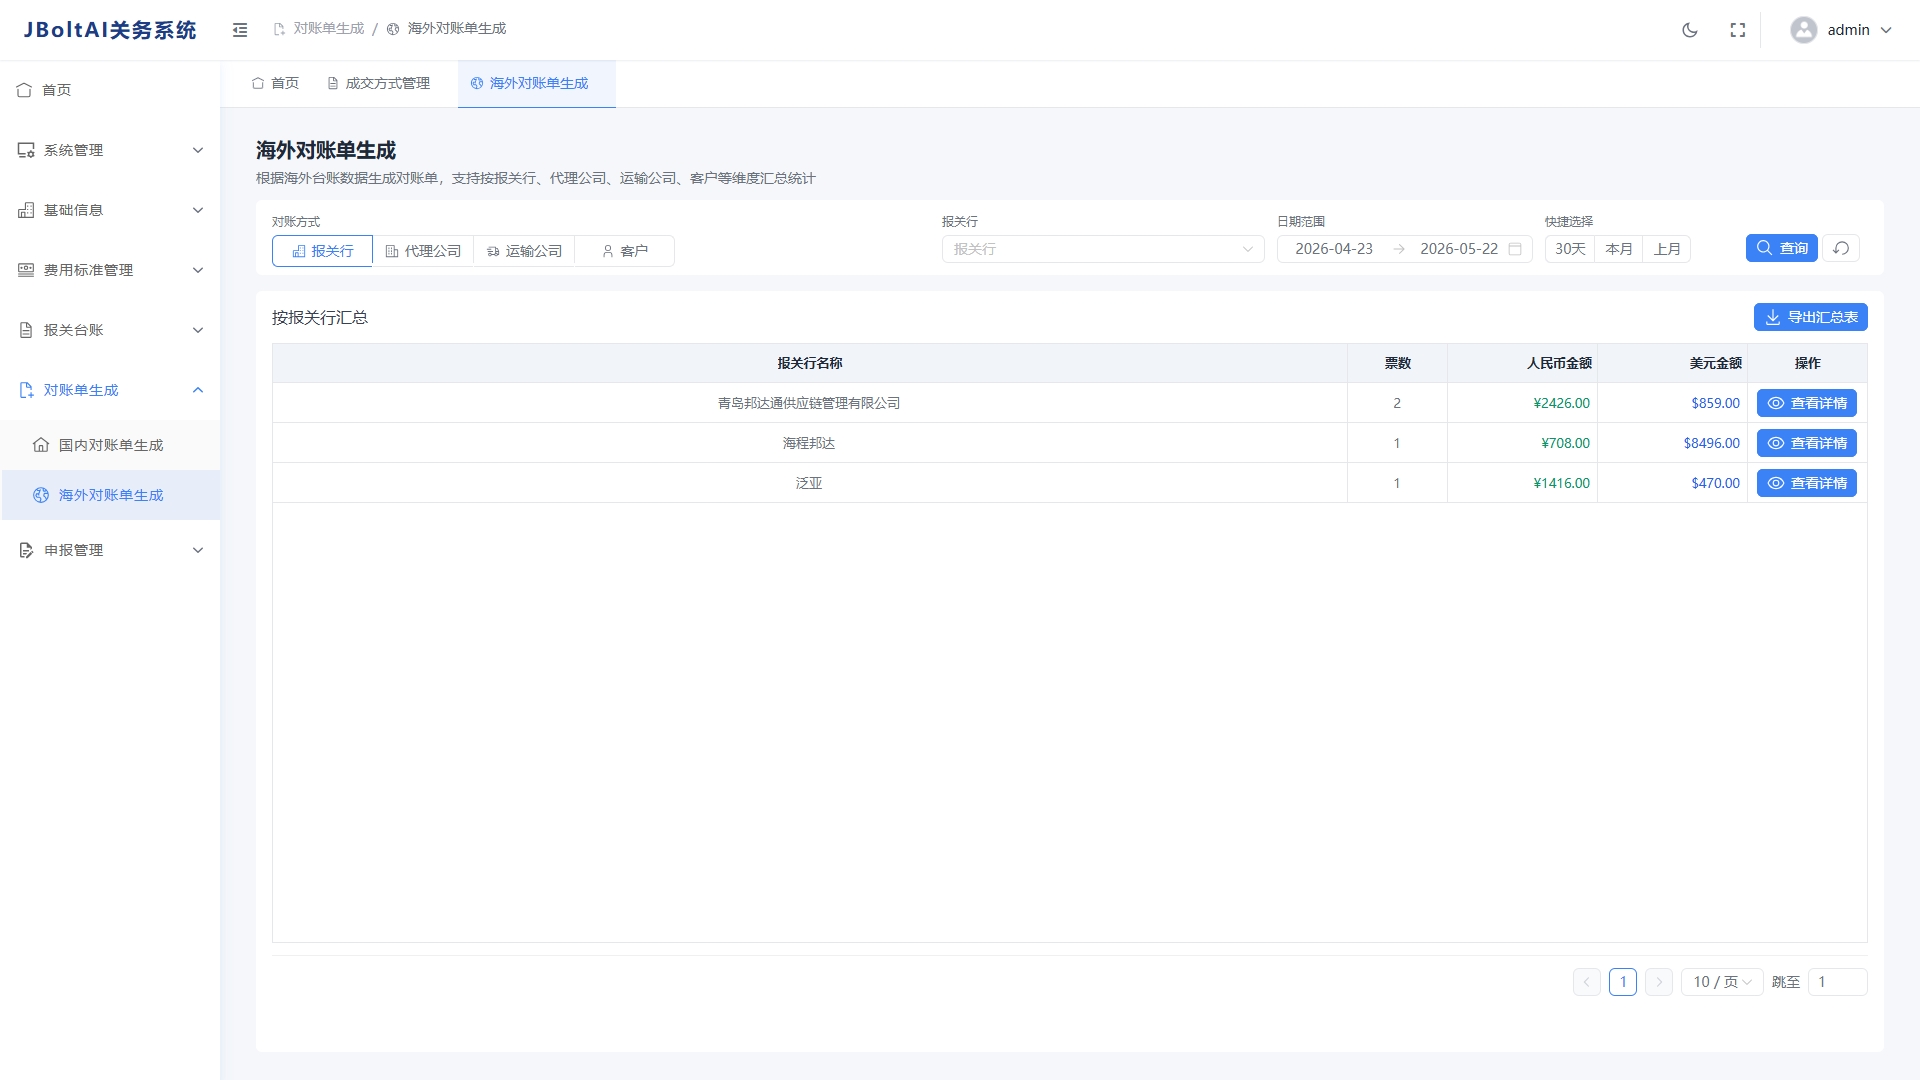Click the reset refresh icon button
The height and width of the screenshot is (1080, 1920).
(x=1841, y=248)
